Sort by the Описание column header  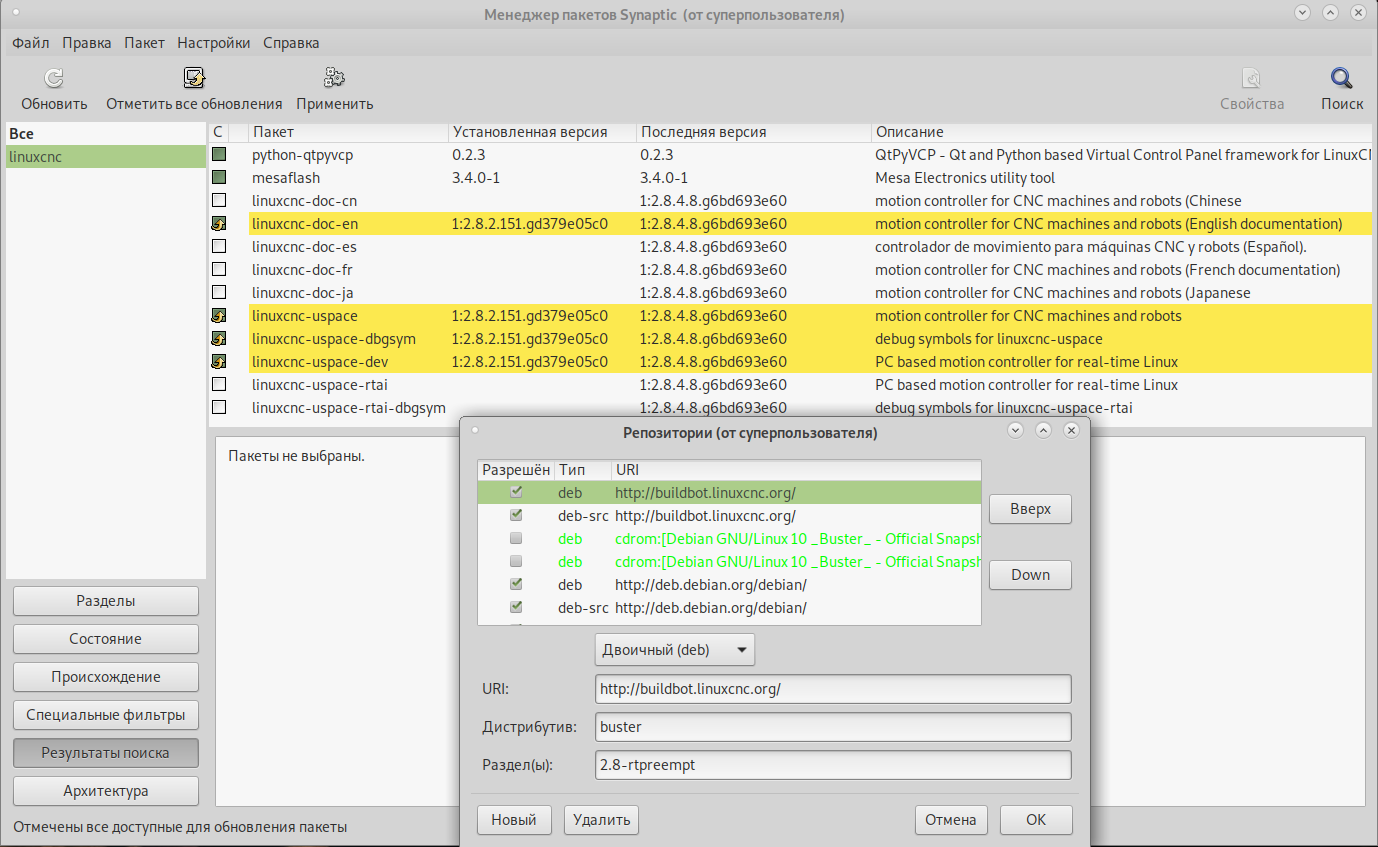(1121, 132)
